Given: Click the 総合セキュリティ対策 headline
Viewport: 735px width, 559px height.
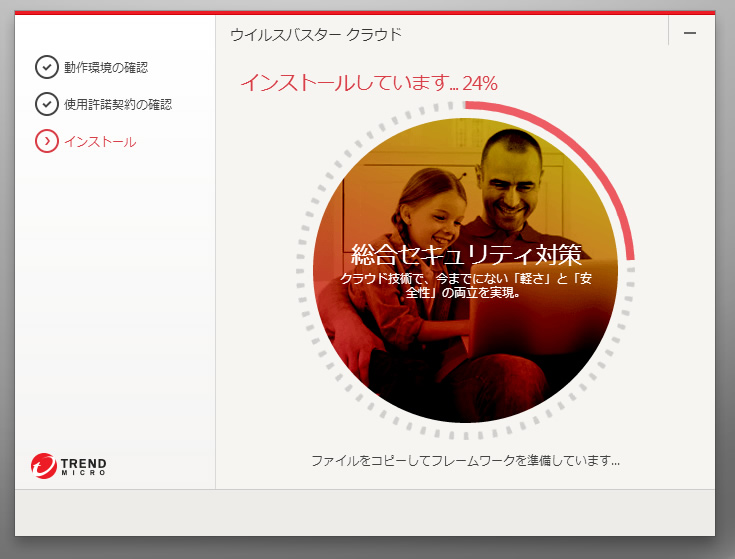Looking at the screenshot, I should point(466,254).
